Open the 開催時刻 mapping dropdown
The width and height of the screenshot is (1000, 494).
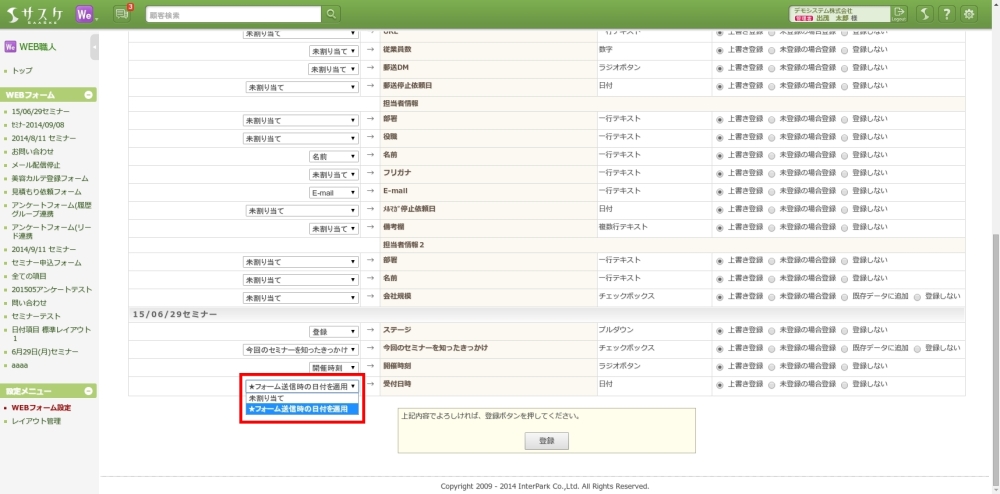click(333, 367)
